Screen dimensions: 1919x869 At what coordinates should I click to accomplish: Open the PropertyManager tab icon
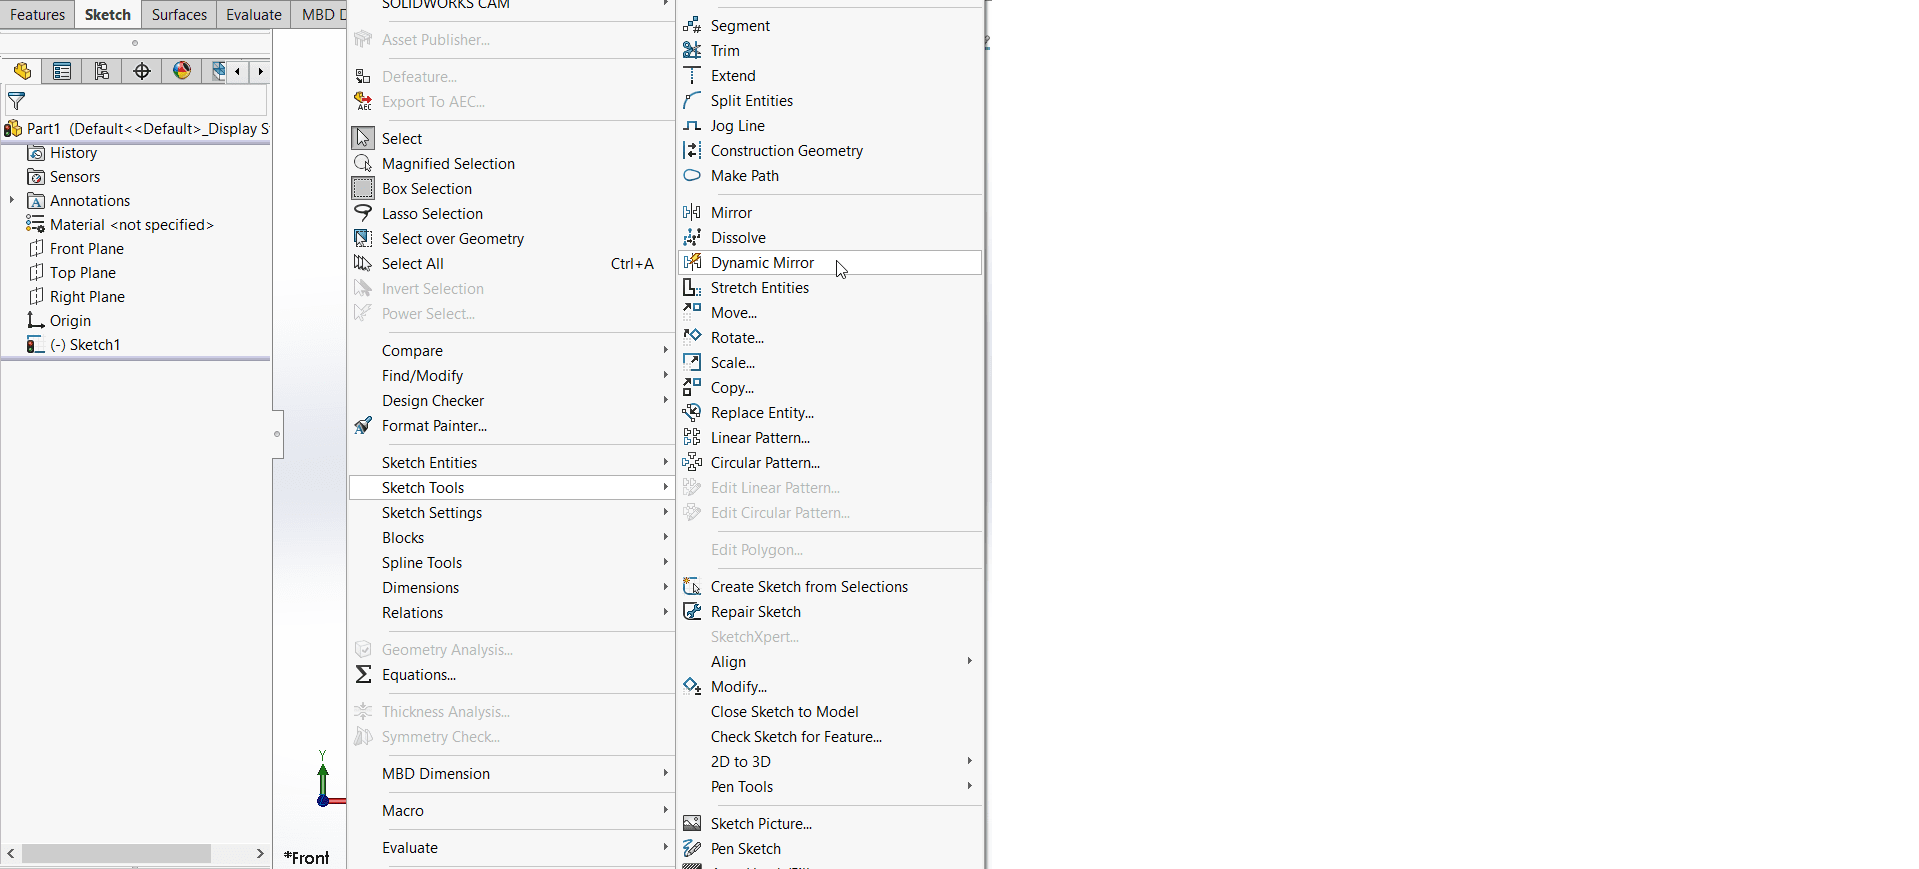point(62,71)
